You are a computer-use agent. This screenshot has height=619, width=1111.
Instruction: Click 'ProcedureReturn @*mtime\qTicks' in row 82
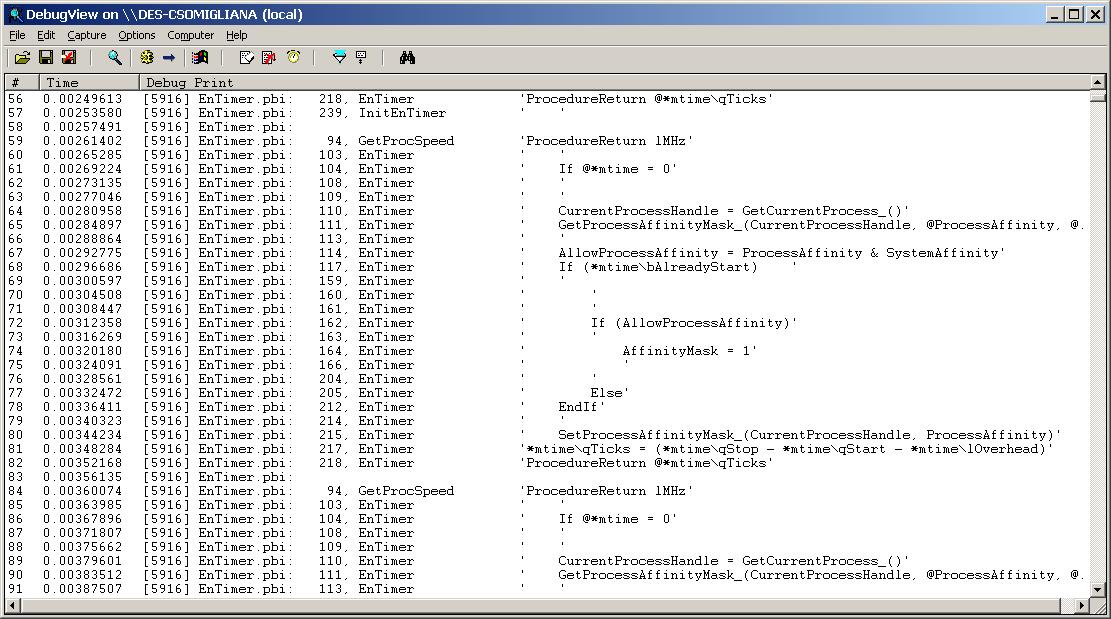(647, 463)
